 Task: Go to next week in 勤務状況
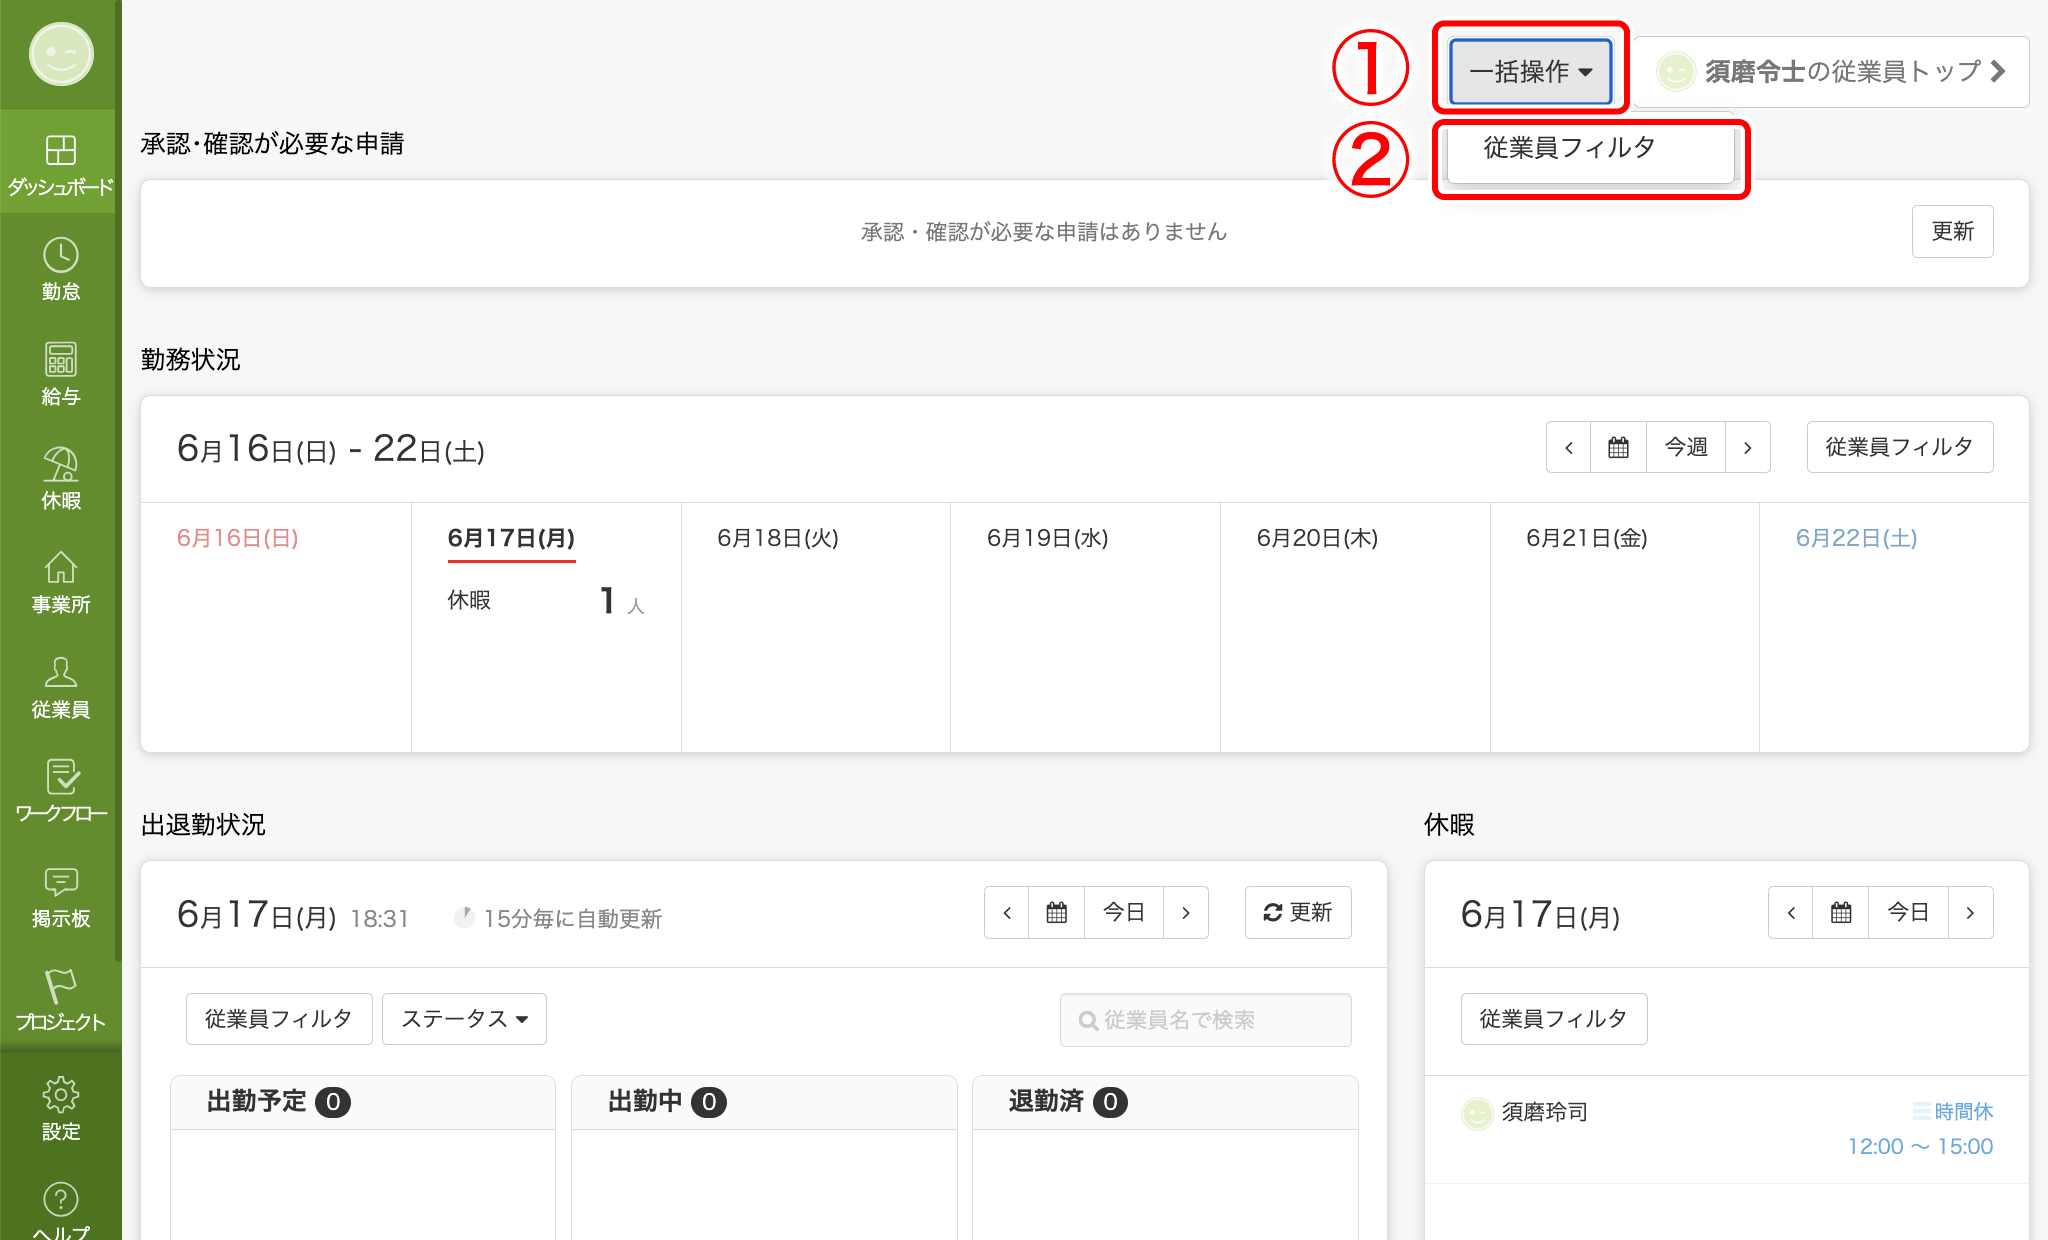click(1747, 447)
